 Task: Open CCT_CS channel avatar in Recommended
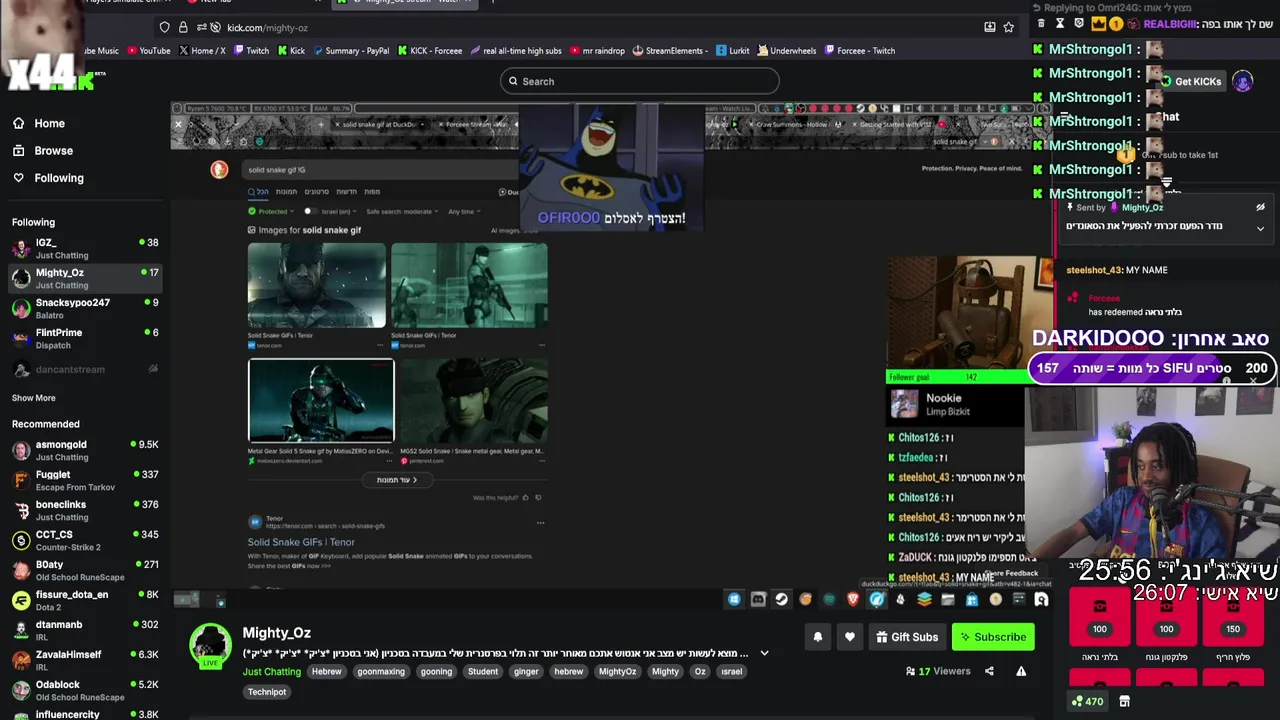[21, 540]
